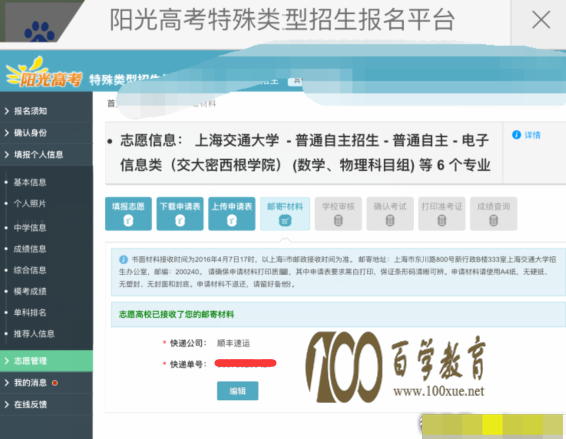566x439 pixels.
Task: Expand the 确认身份 sidebar section
Action: (x=46, y=133)
